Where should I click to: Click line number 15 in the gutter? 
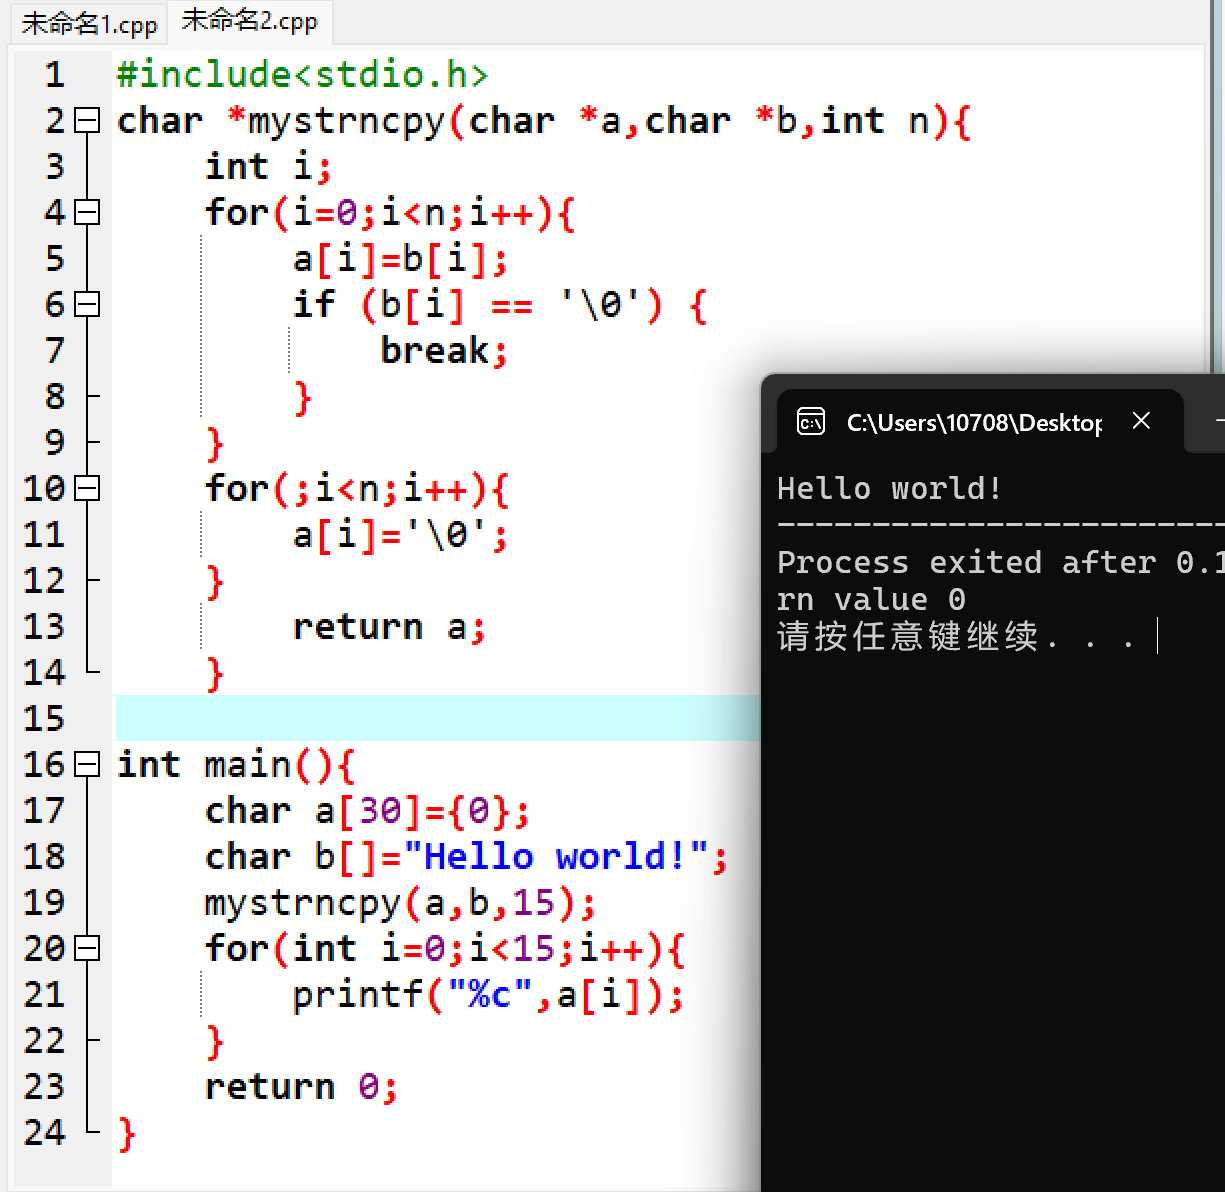44,718
